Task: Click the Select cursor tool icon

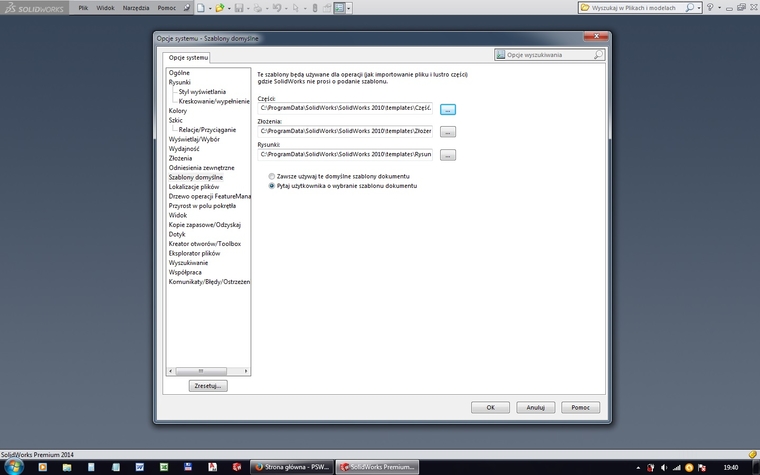Action: click(296, 8)
